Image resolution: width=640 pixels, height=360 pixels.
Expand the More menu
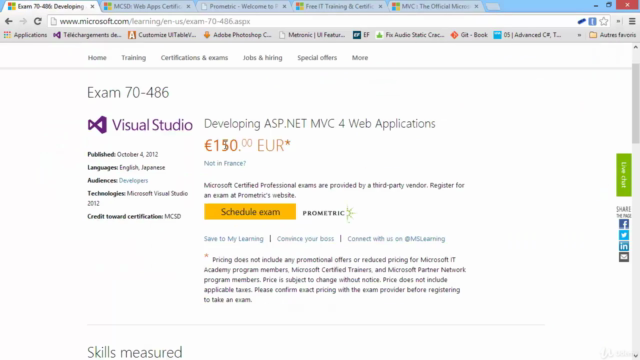pyautogui.click(x=360, y=58)
